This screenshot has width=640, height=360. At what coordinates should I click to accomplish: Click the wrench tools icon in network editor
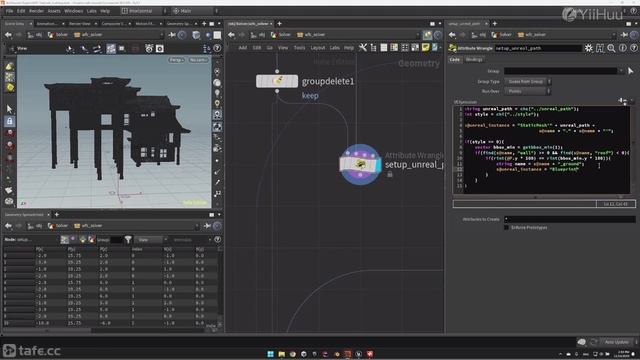coord(362,48)
